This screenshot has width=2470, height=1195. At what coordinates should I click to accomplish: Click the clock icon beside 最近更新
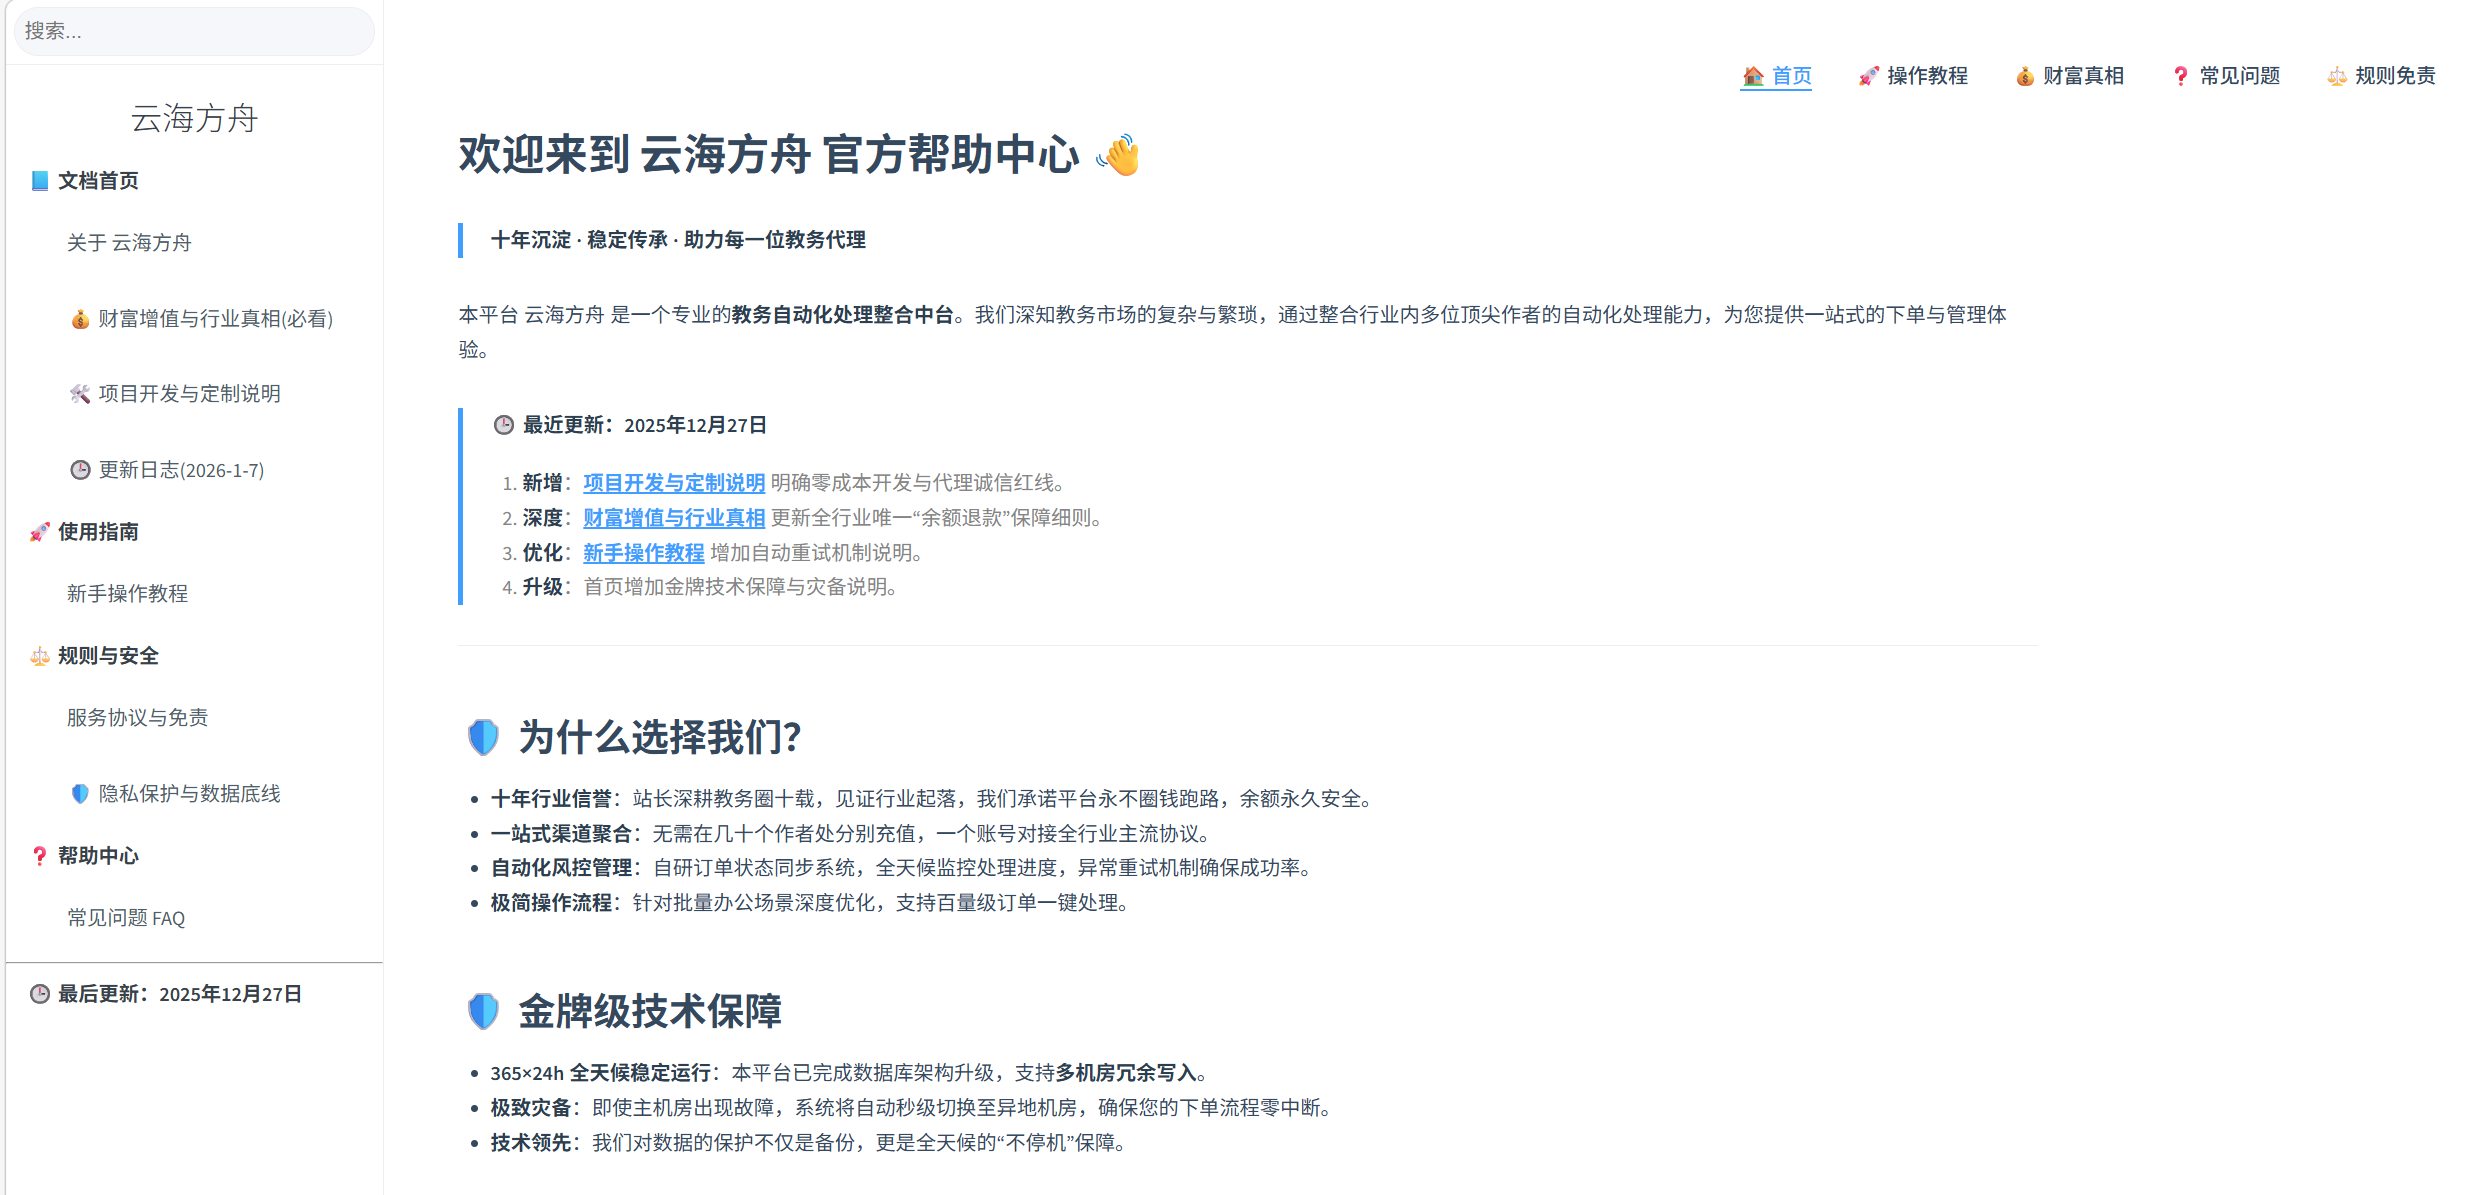click(x=504, y=424)
